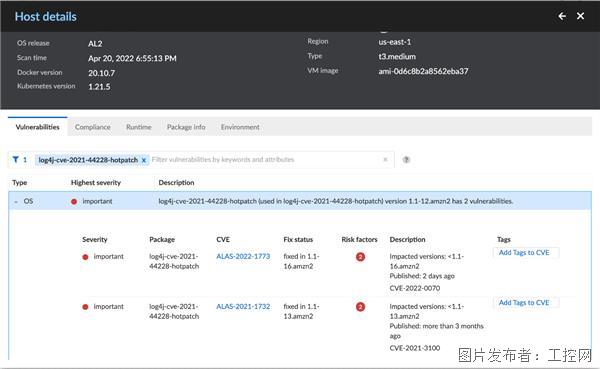Click the severity dot of the ALAS-2021-1732 row
Viewport: 600px width, 369px height.
tap(85, 307)
